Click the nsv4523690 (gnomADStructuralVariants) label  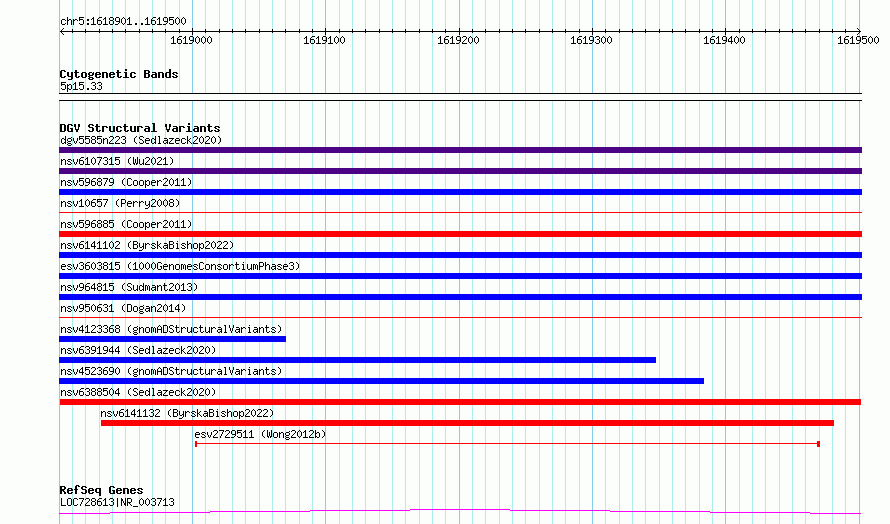(171, 371)
